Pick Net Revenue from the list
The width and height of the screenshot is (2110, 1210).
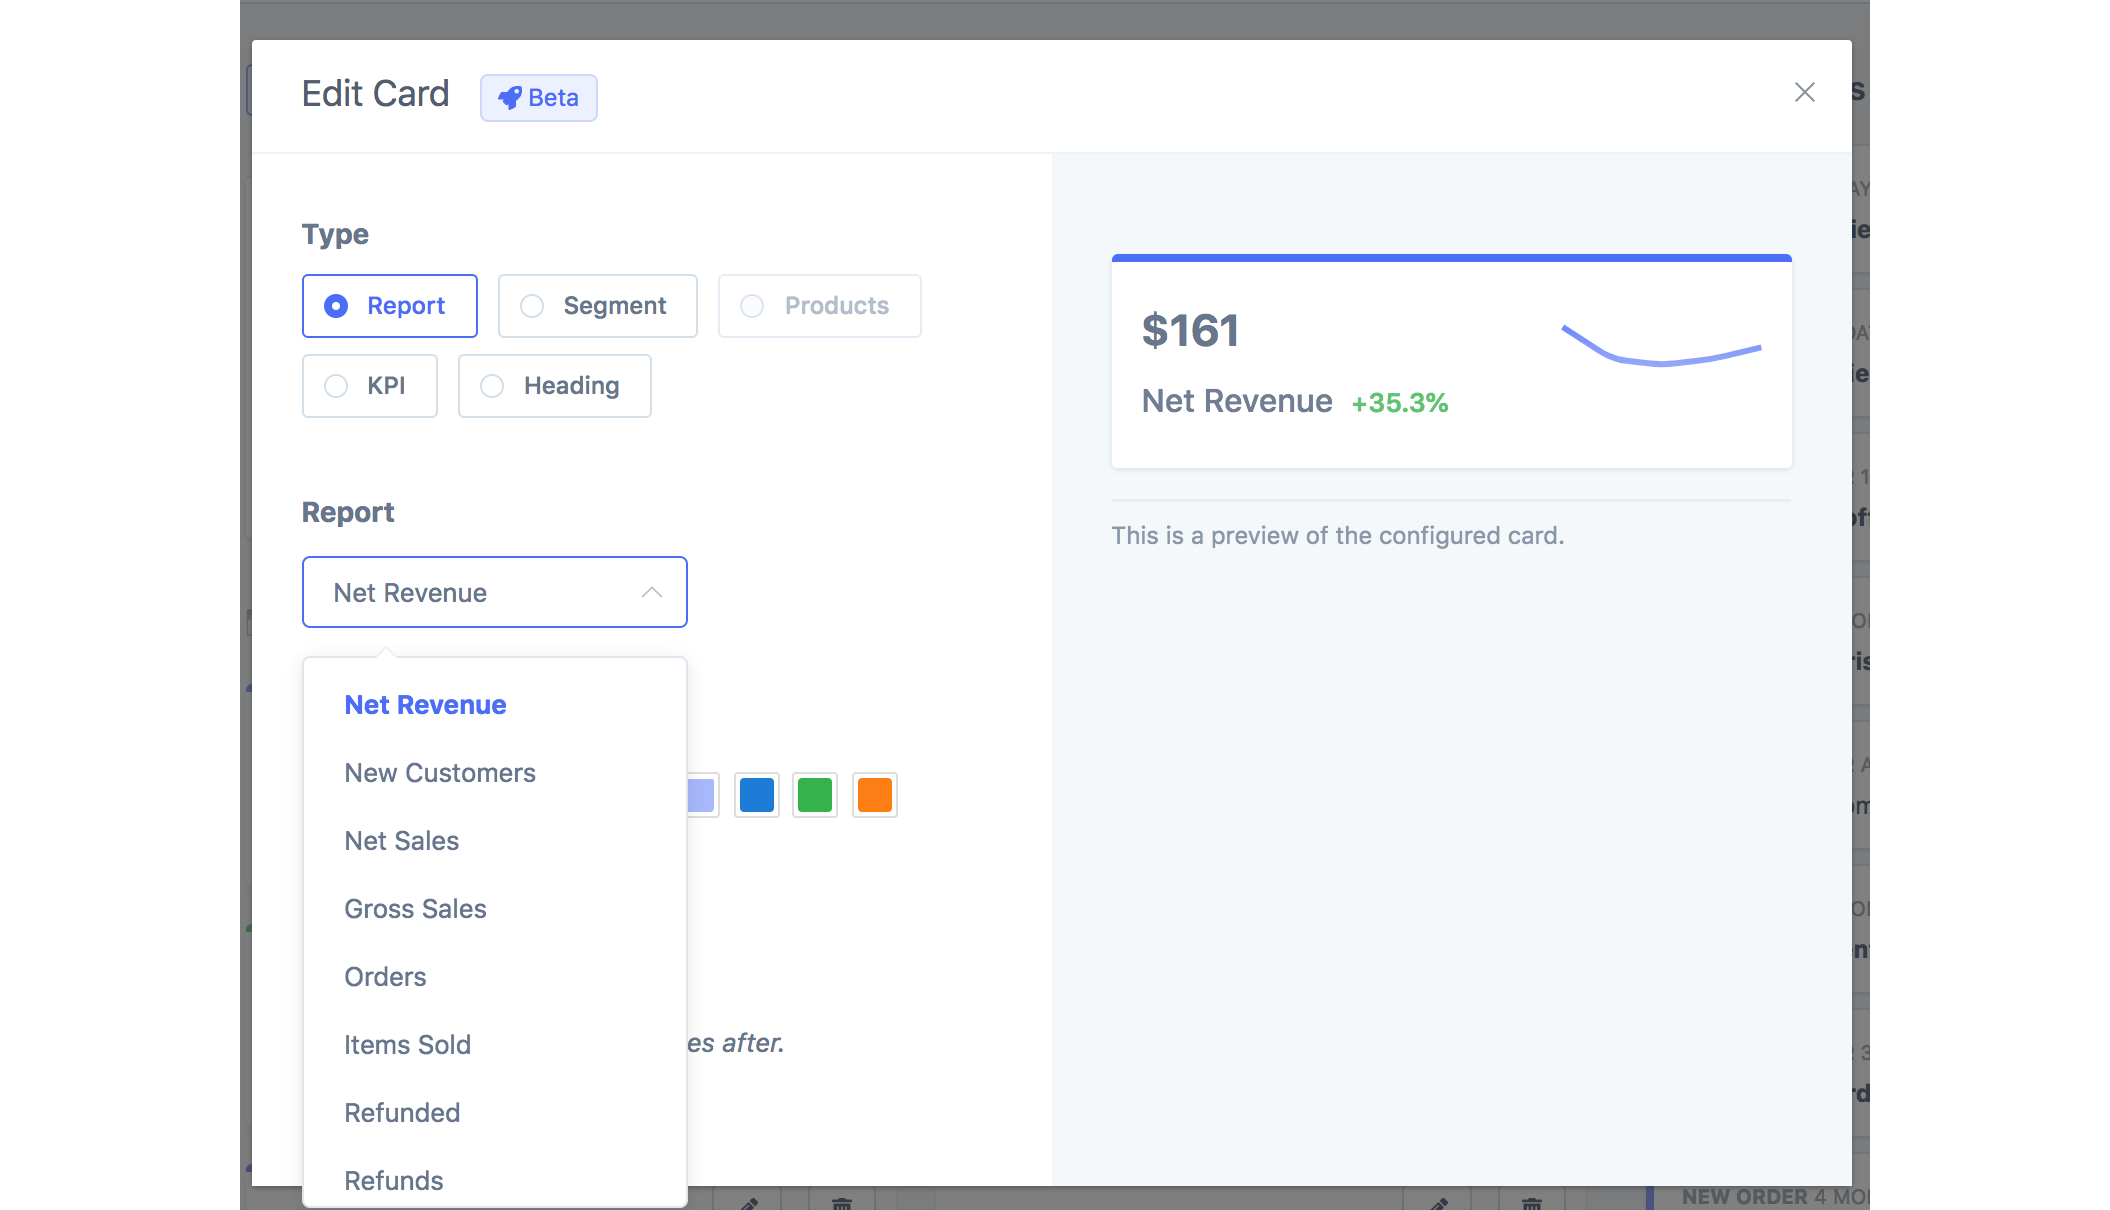(425, 705)
